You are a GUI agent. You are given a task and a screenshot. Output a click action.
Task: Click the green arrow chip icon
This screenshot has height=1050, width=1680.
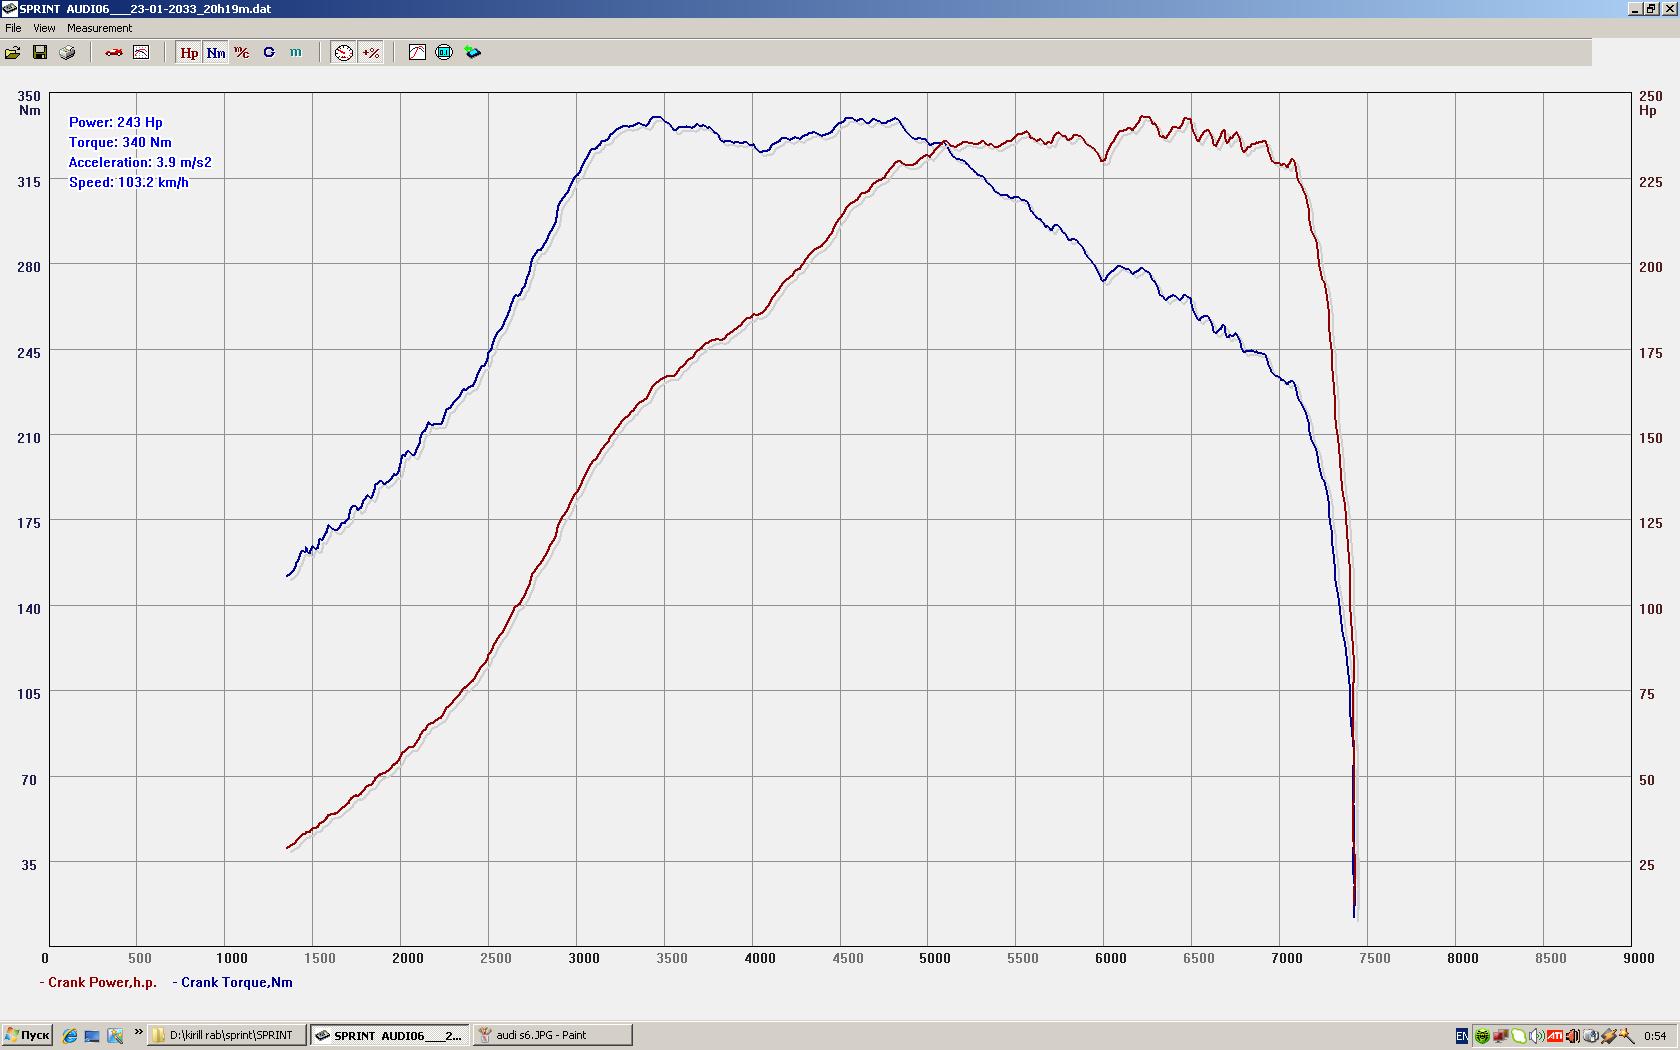(x=473, y=52)
